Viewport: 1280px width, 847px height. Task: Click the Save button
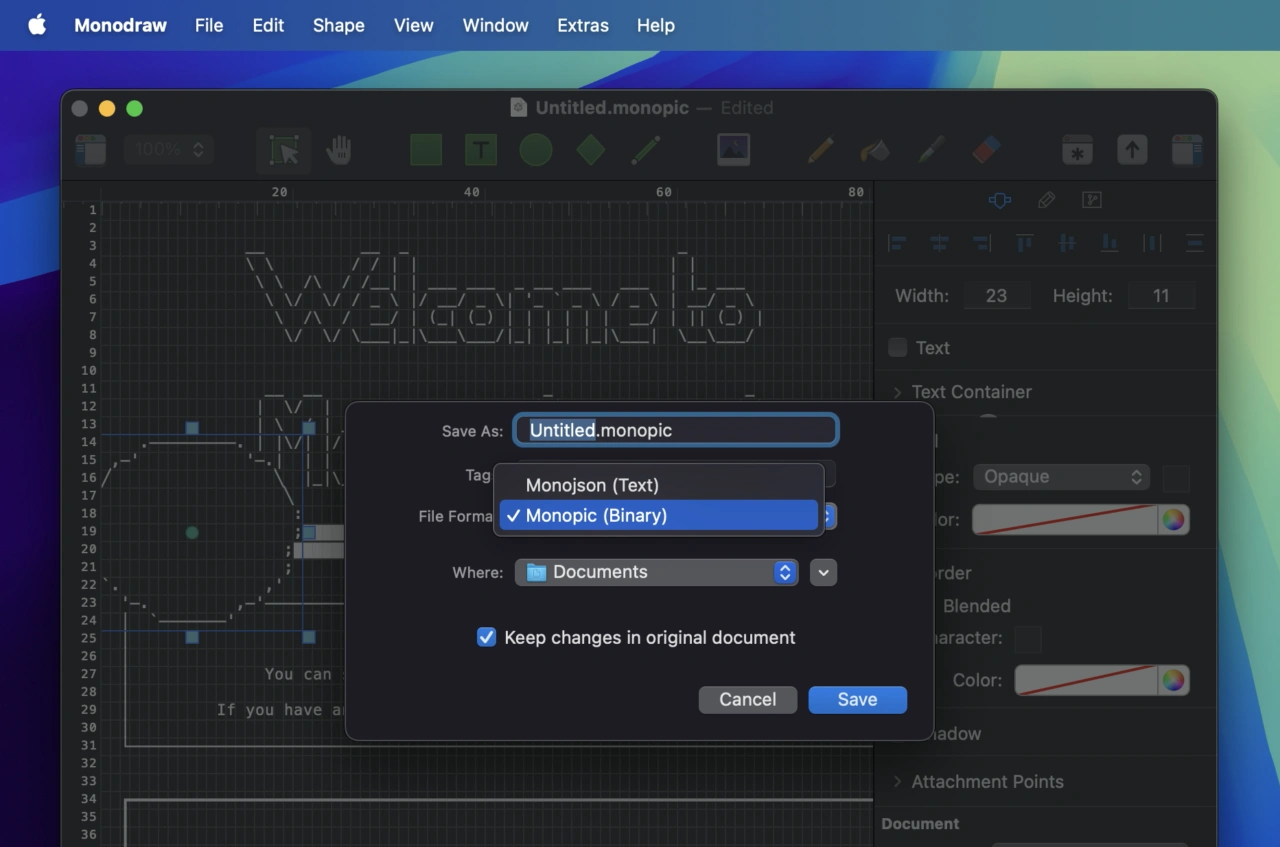[x=857, y=699]
